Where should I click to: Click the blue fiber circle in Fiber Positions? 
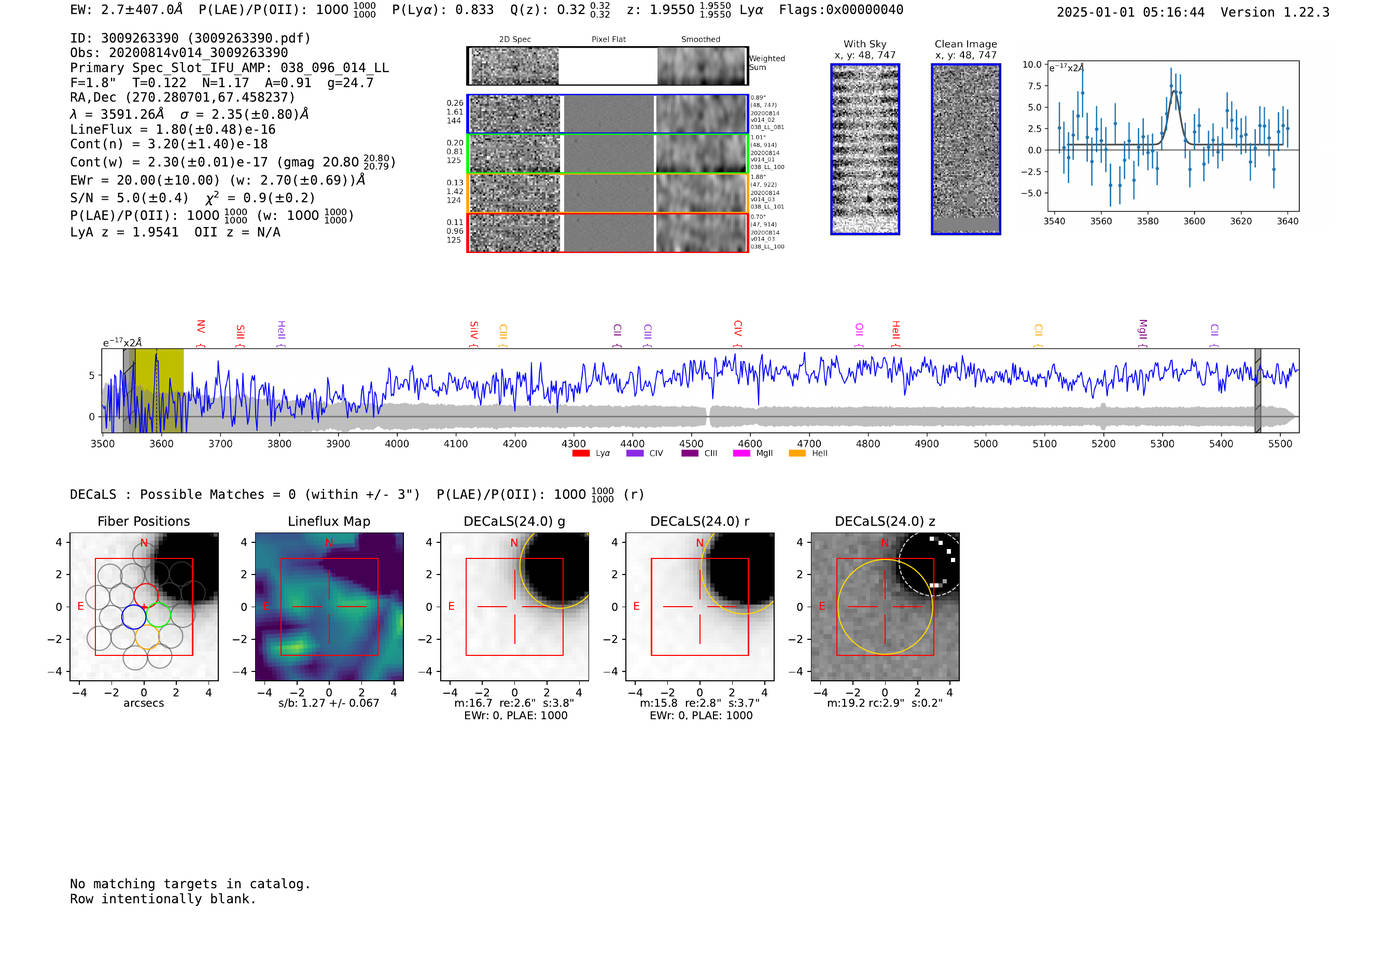pos(133,616)
